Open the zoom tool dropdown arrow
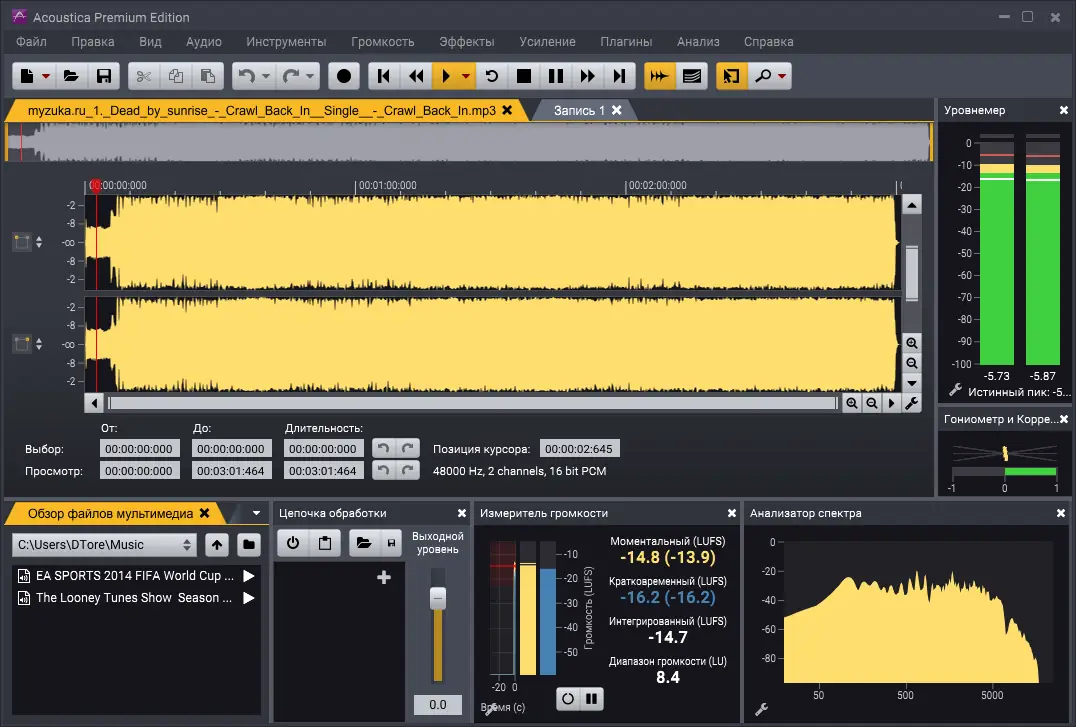This screenshot has width=1076, height=727. tap(782, 76)
